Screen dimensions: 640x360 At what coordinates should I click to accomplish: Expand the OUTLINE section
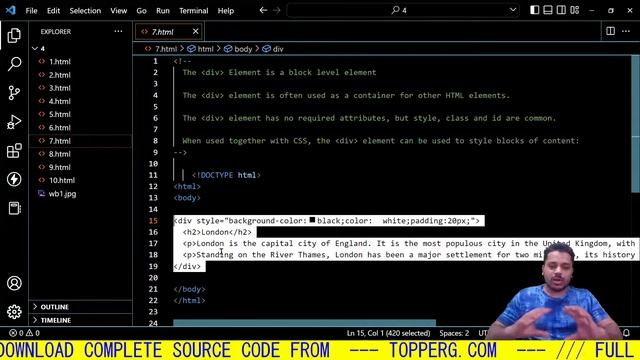(80, 307)
